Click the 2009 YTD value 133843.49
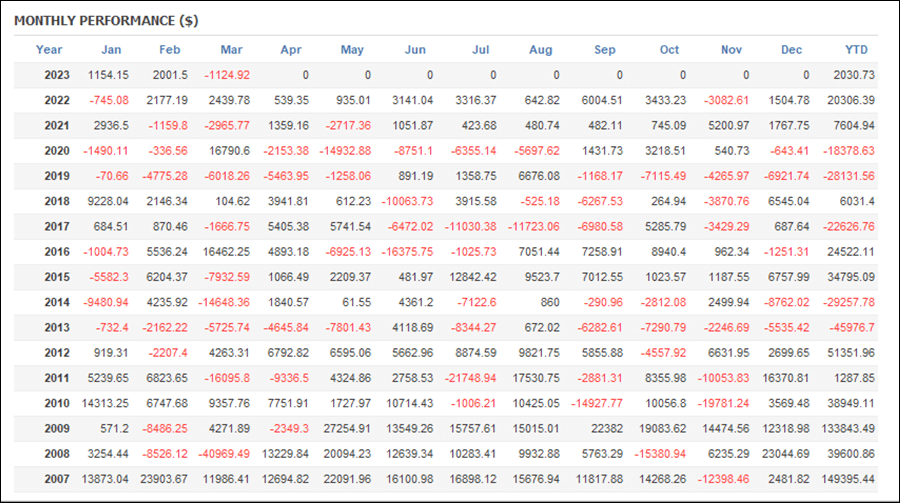Image resolution: width=900 pixels, height=503 pixels. click(x=848, y=429)
